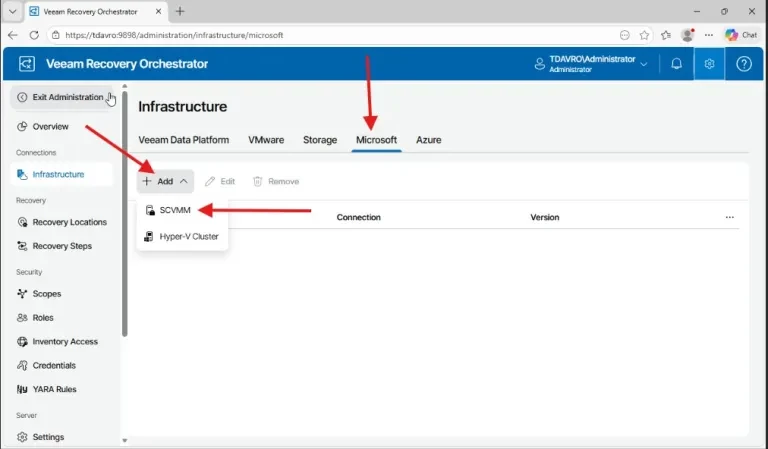768x449 pixels.
Task: Click the Exit Administration button
Action: tap(62, 97)
